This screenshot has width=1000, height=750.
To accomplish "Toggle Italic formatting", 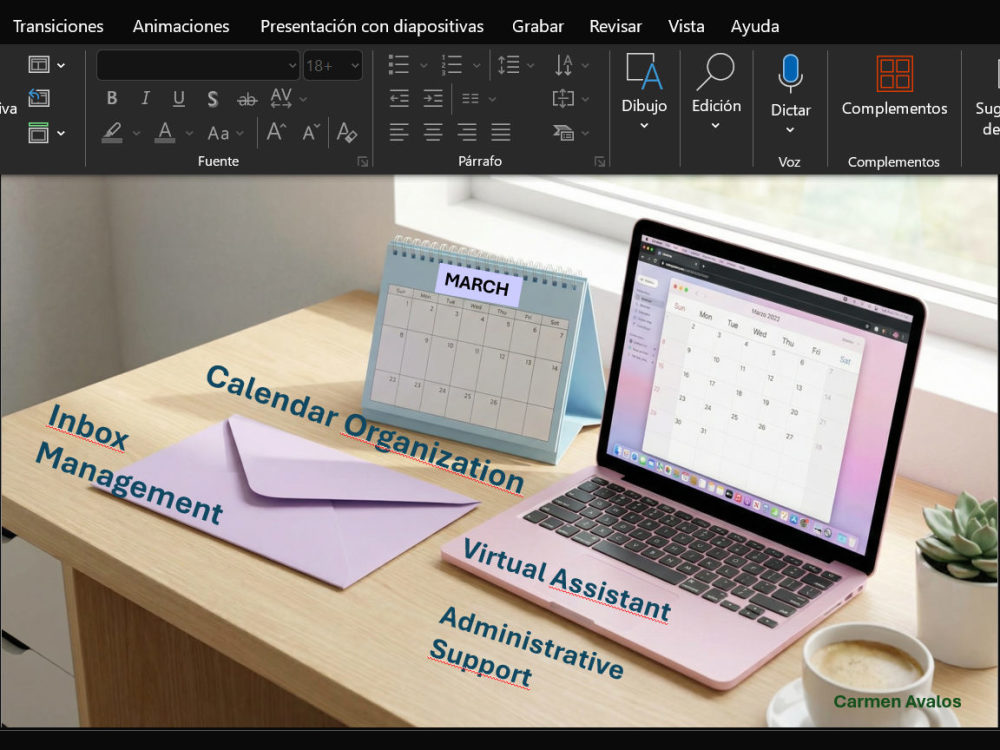I will [x=145, y=98].
